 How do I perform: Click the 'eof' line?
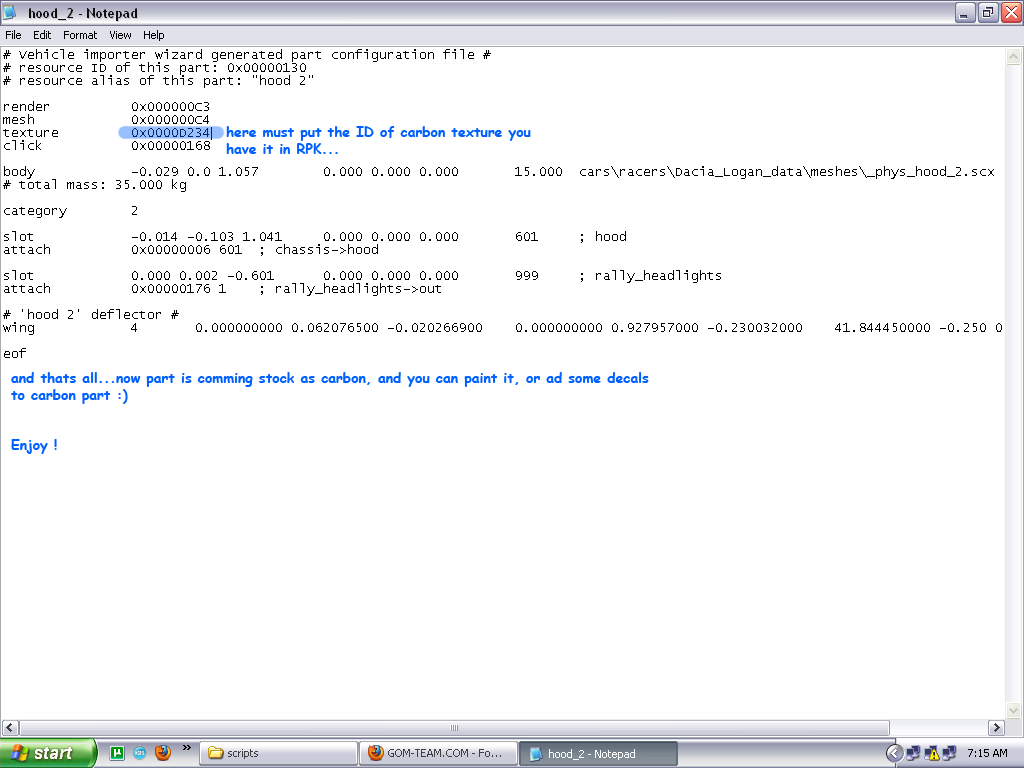[14, 353]
